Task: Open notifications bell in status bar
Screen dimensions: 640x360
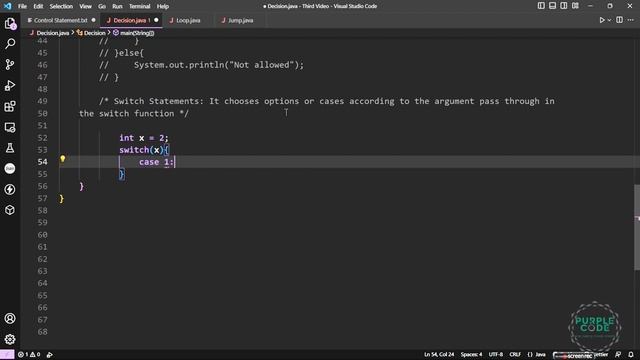Action: click(x=631, y=354)
